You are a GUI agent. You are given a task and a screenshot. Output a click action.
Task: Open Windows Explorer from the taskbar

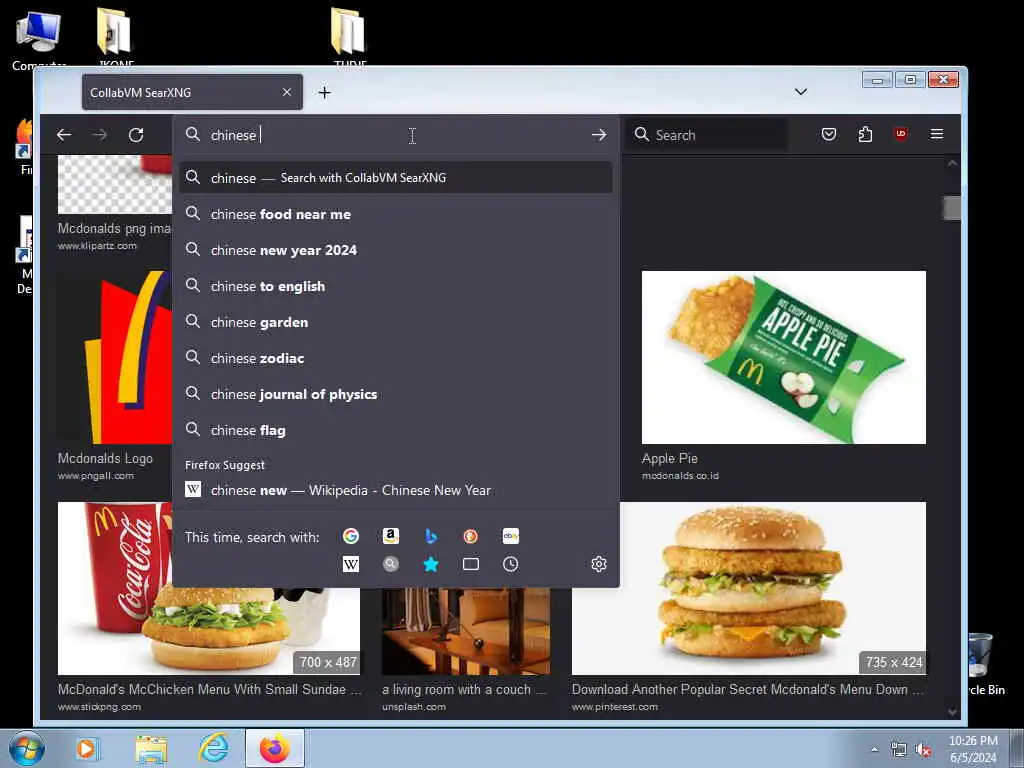click(152, 748)
